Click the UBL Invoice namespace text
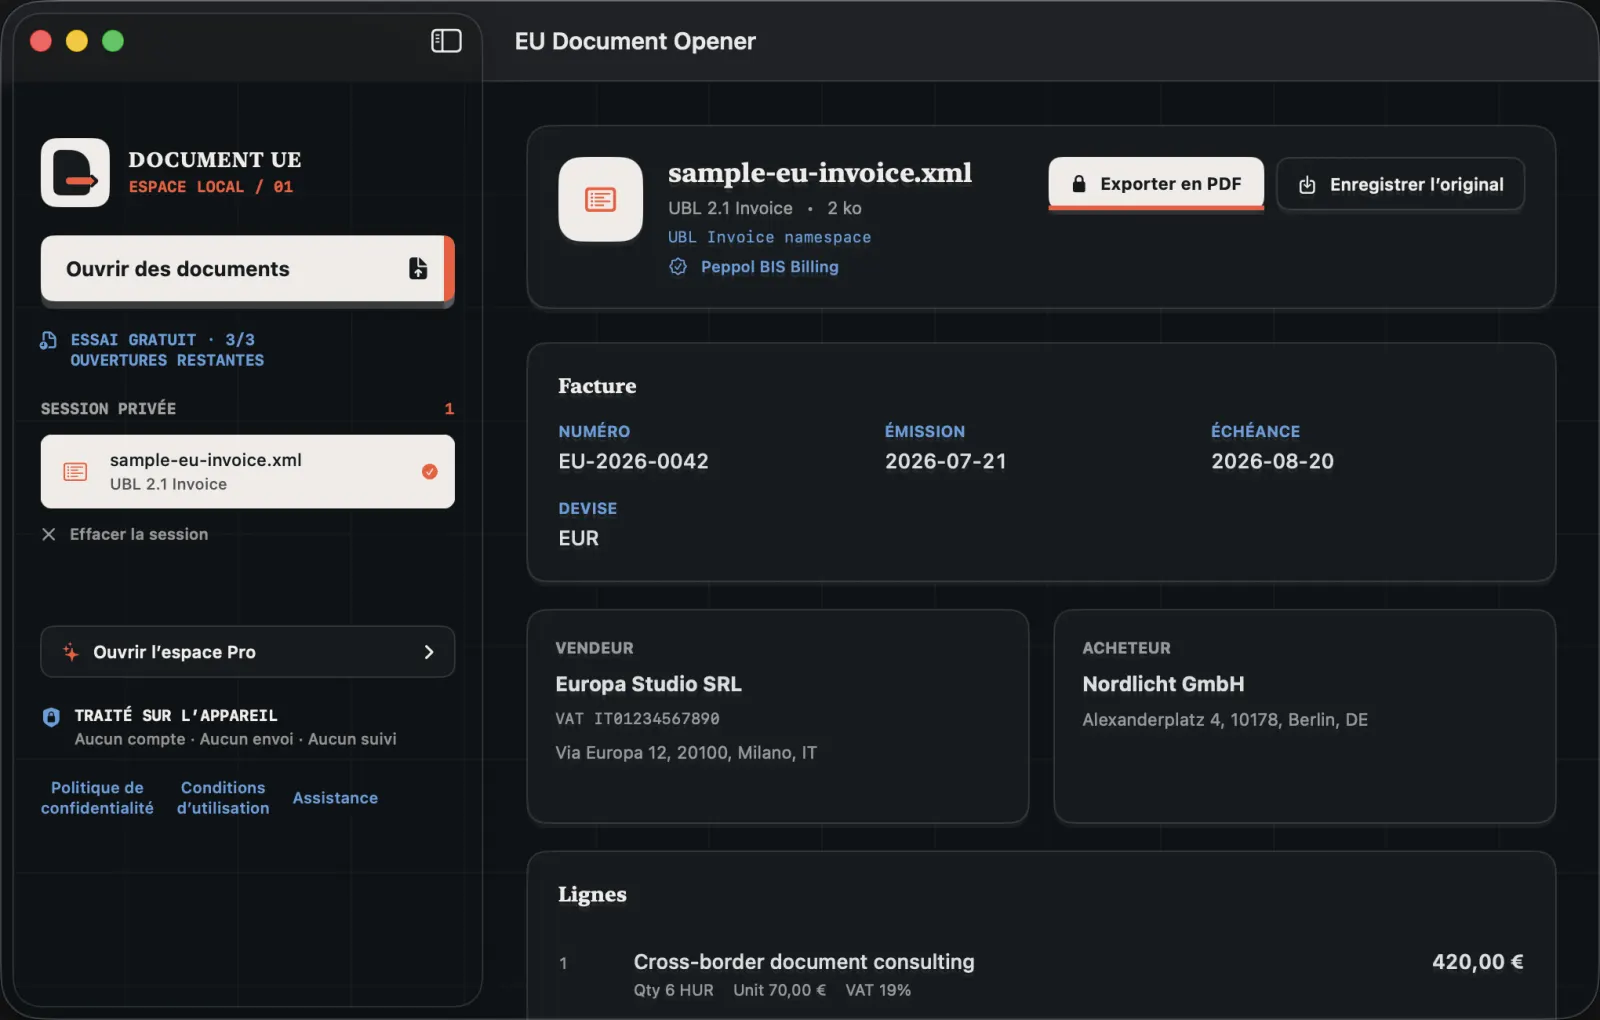Screen dimensions: 1600x1020 click(770, 237)
